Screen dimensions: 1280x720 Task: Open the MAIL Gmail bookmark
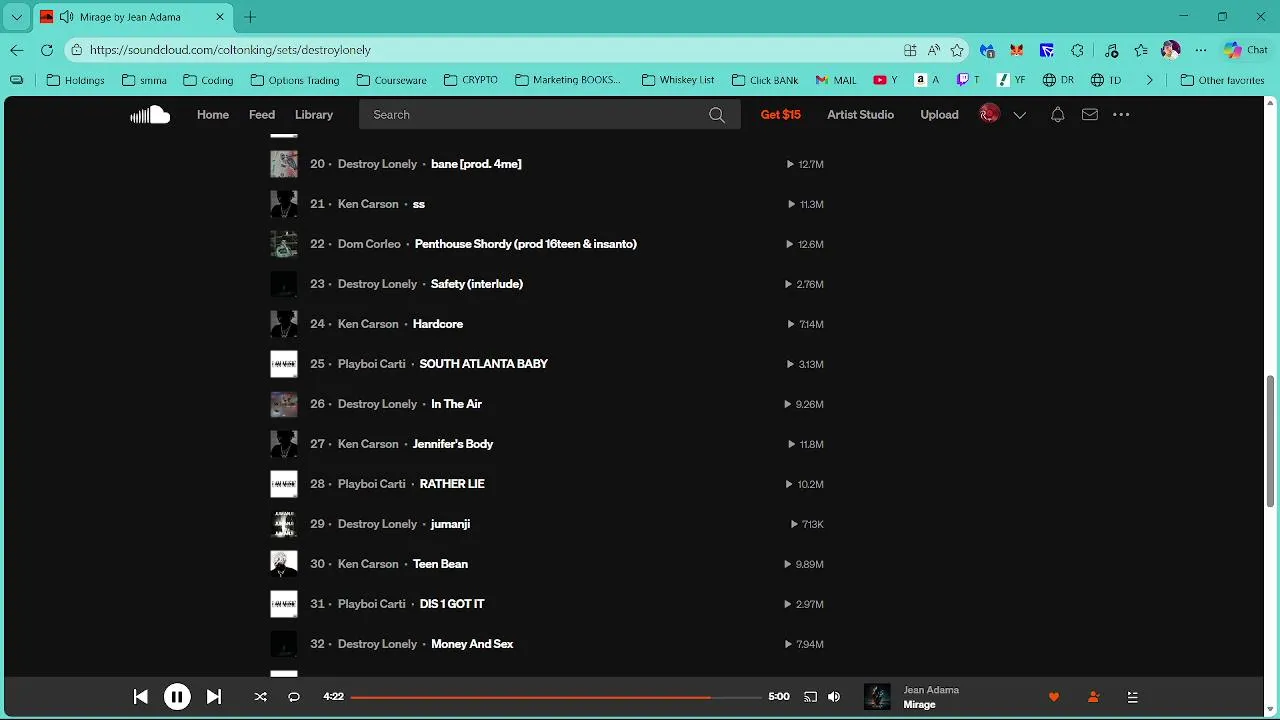pyautogui.click(x=837, y=80)
